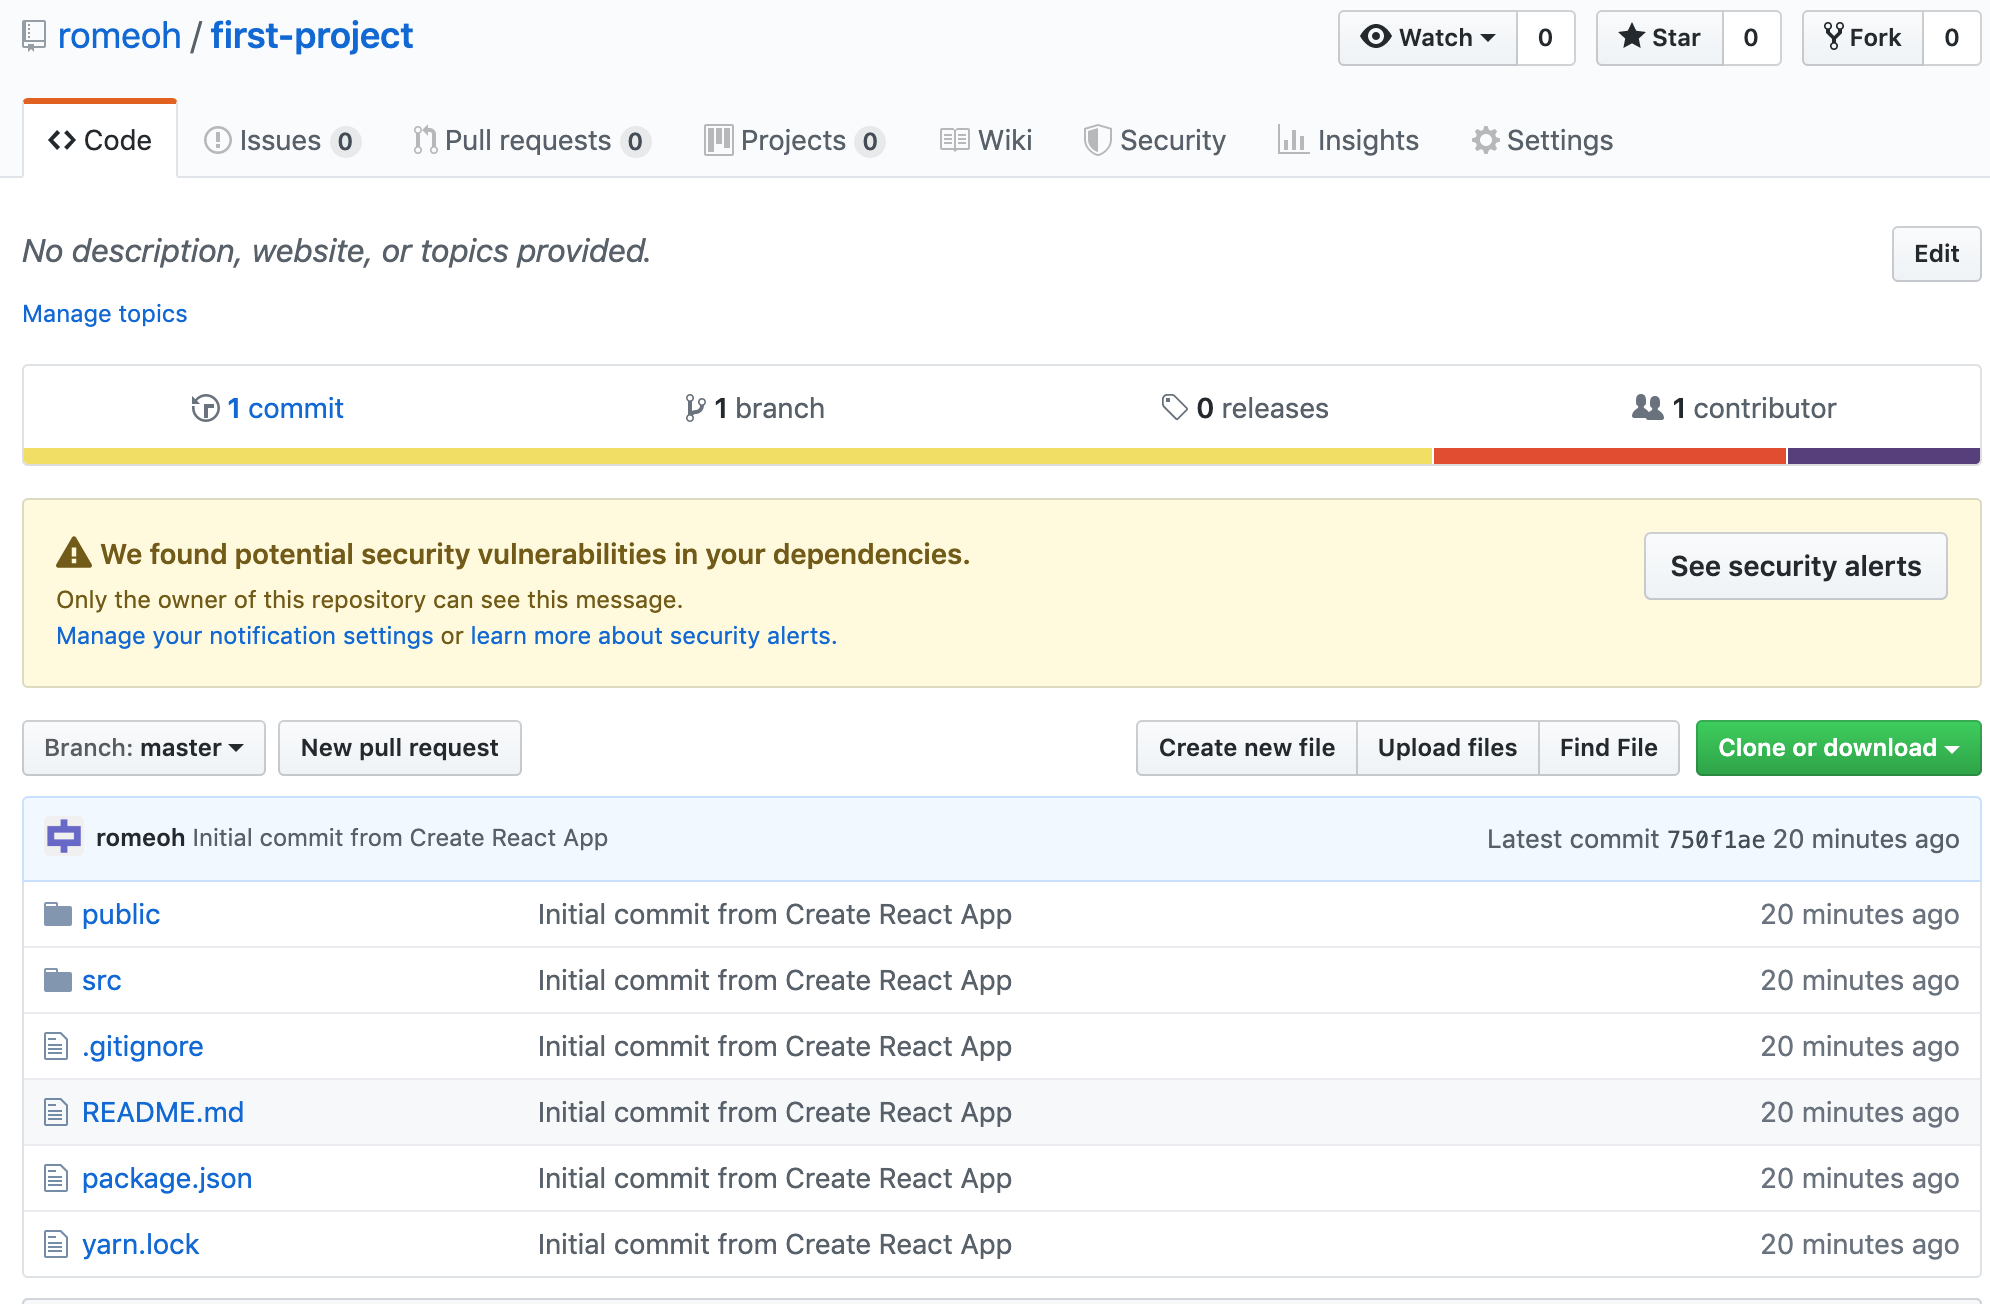The image size is (1990, 1304).
Task: Click the red HTML language bar segment
Action: click(1609, 456)
